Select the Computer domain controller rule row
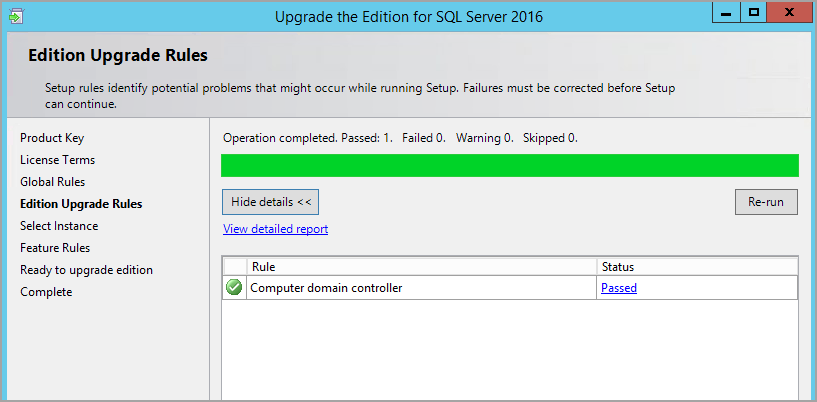The image size is (817, 402). click(x=420, y=288)
